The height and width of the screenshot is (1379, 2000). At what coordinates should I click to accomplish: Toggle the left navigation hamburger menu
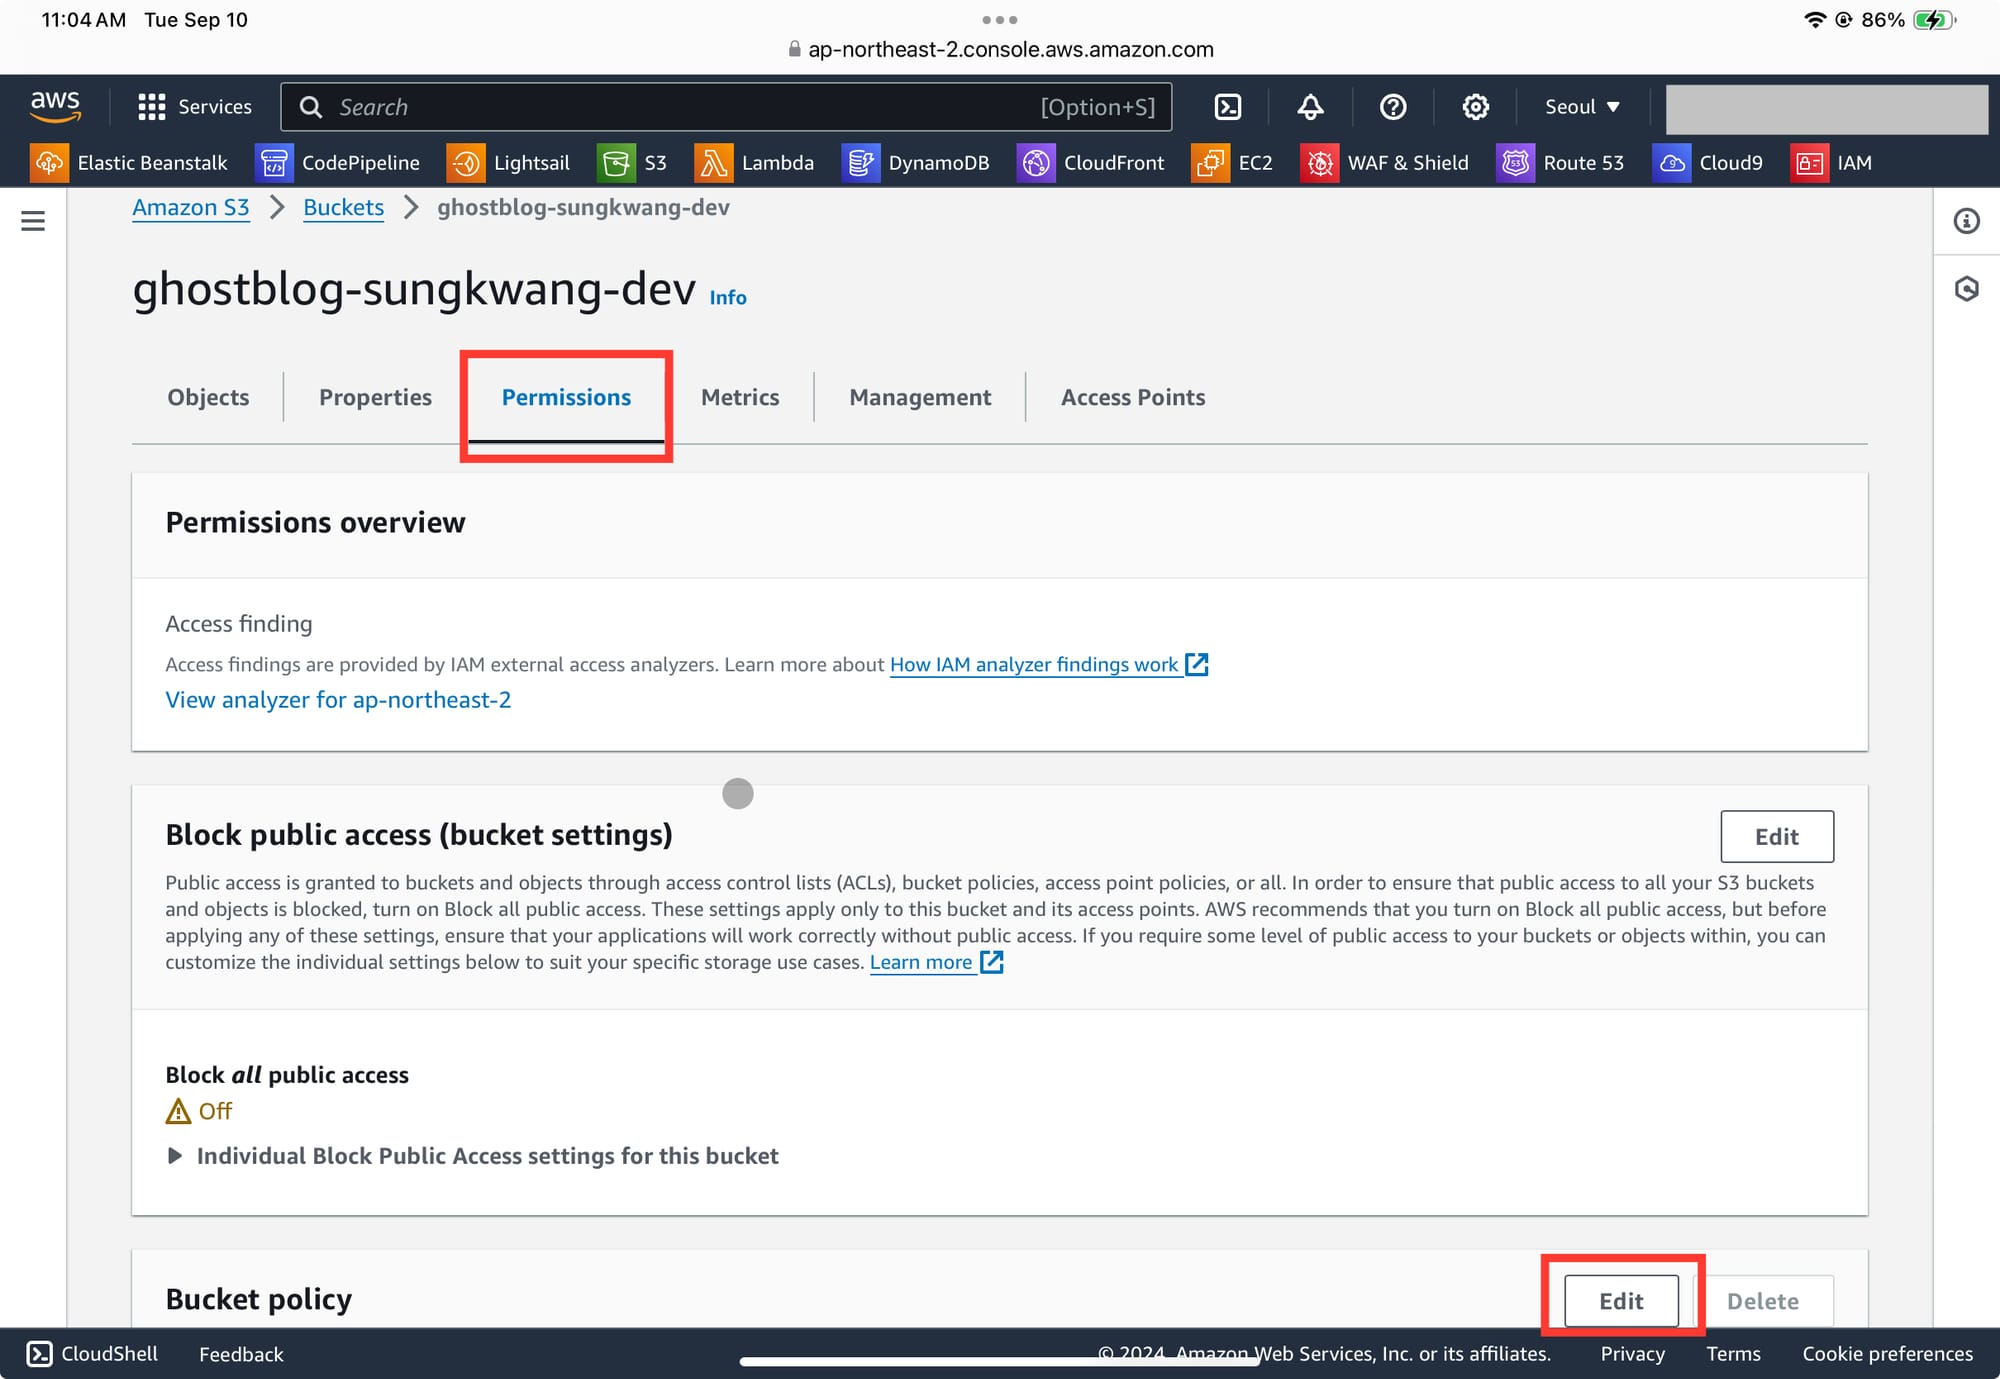click(33, 221)
